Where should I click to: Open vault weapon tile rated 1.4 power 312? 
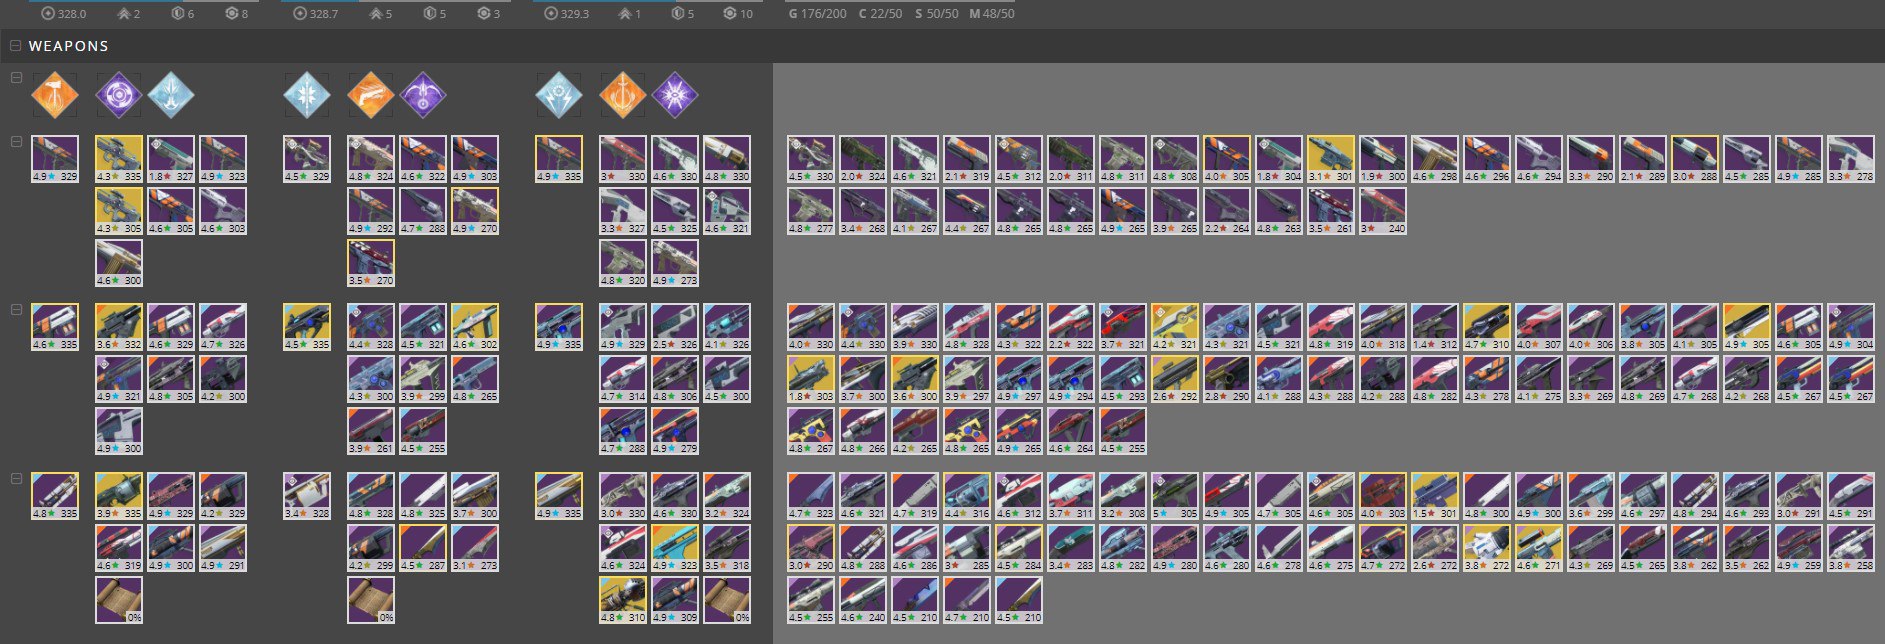coord(1435,327)
